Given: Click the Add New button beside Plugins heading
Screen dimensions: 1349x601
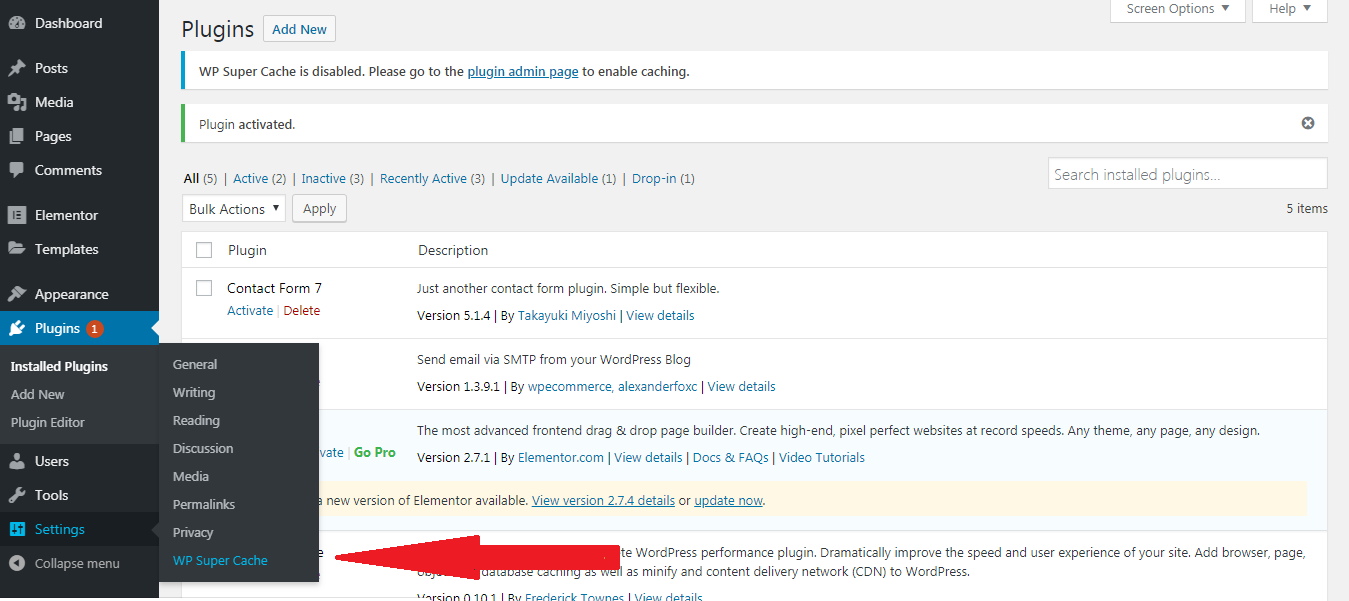Looking at the screenshot, I should click(x=300, y=29).
